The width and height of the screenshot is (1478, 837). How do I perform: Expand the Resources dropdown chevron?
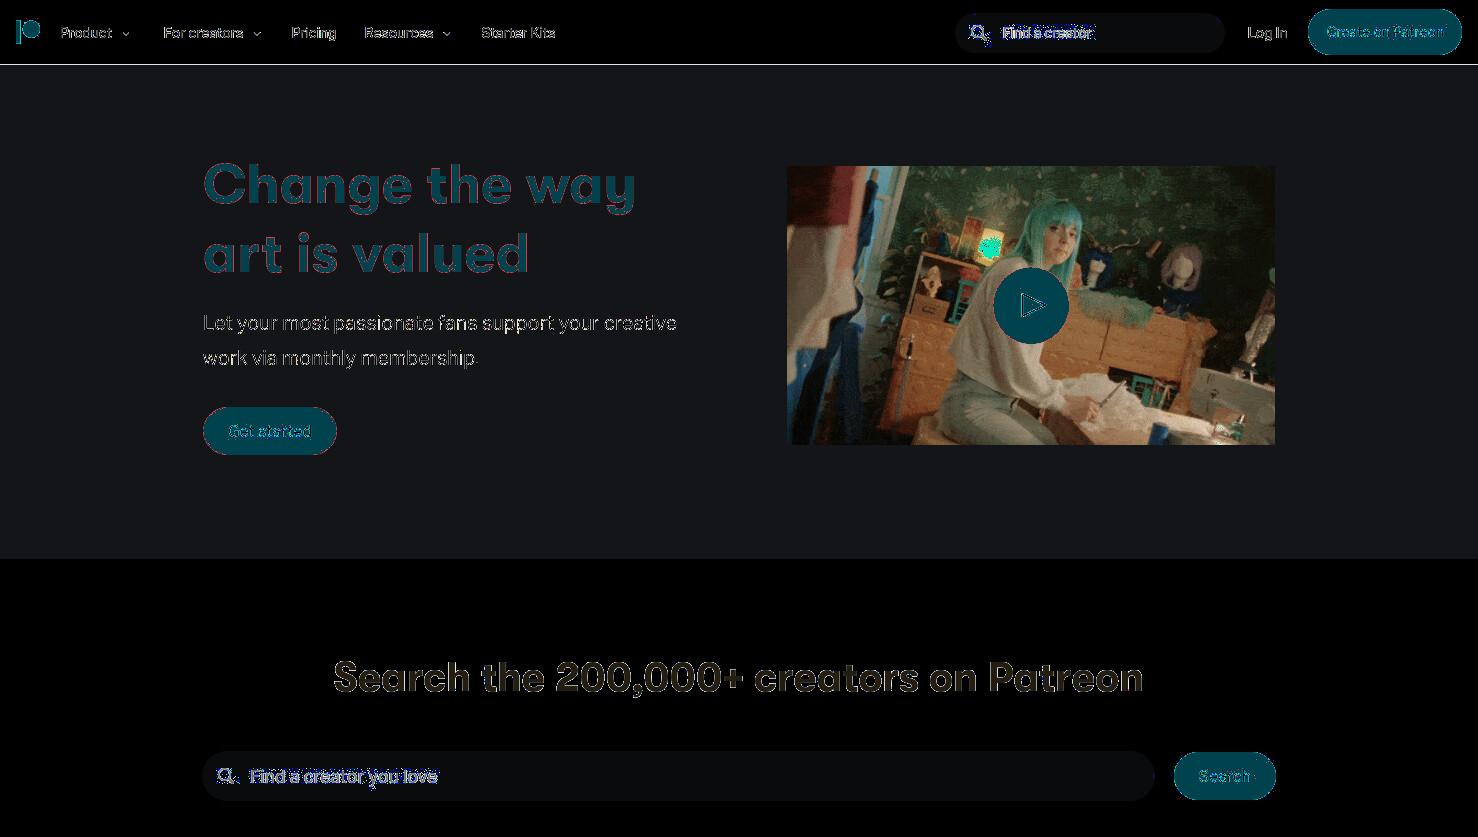(x=446, y=34)
